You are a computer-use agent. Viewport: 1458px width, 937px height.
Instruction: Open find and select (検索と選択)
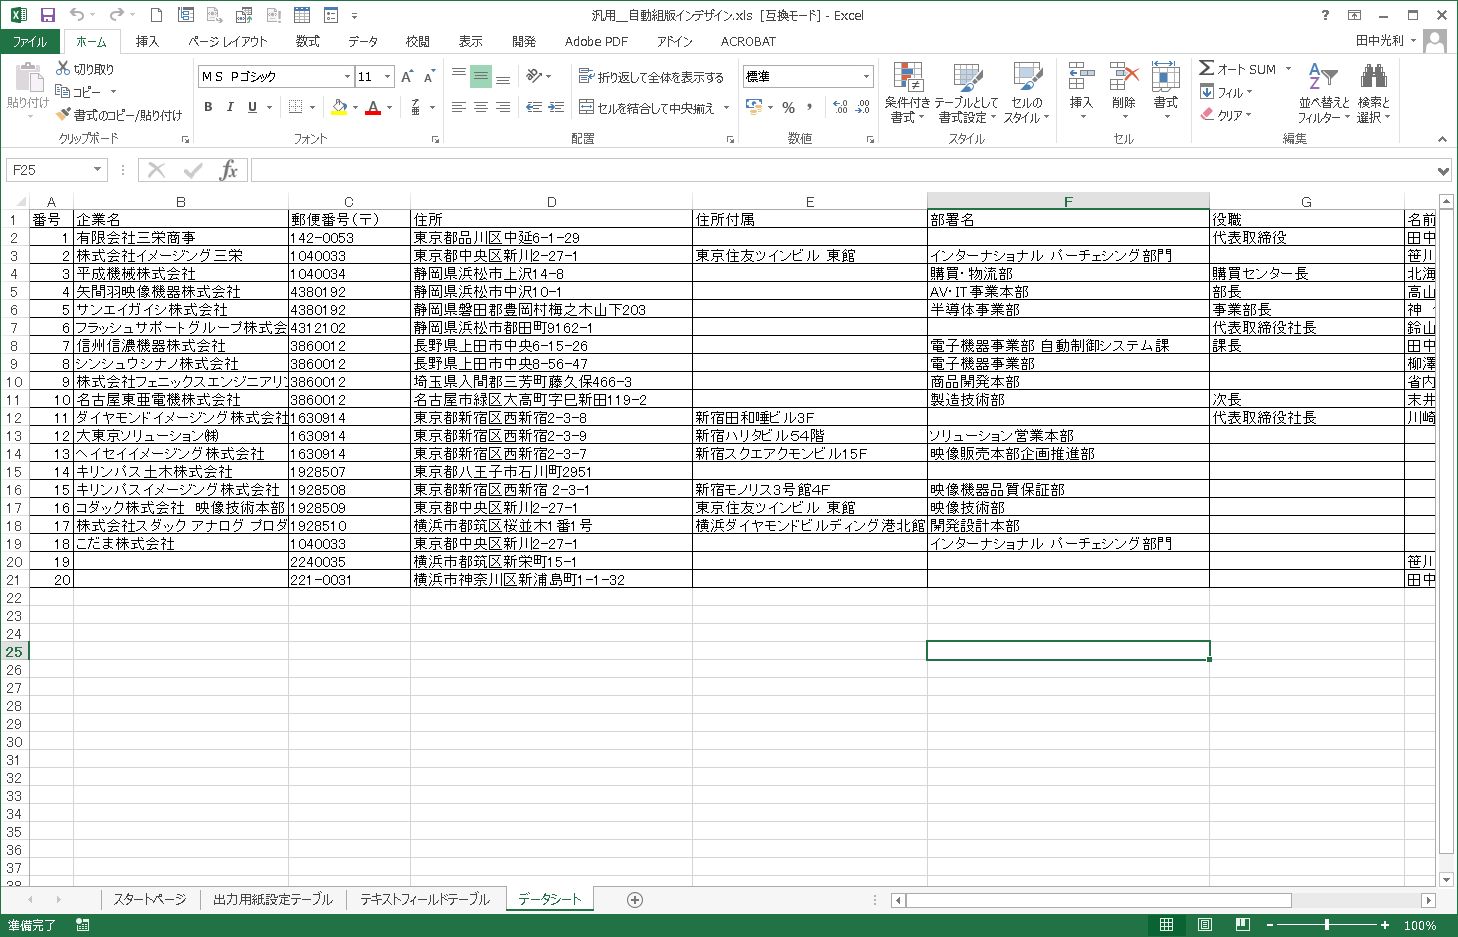1373,92
